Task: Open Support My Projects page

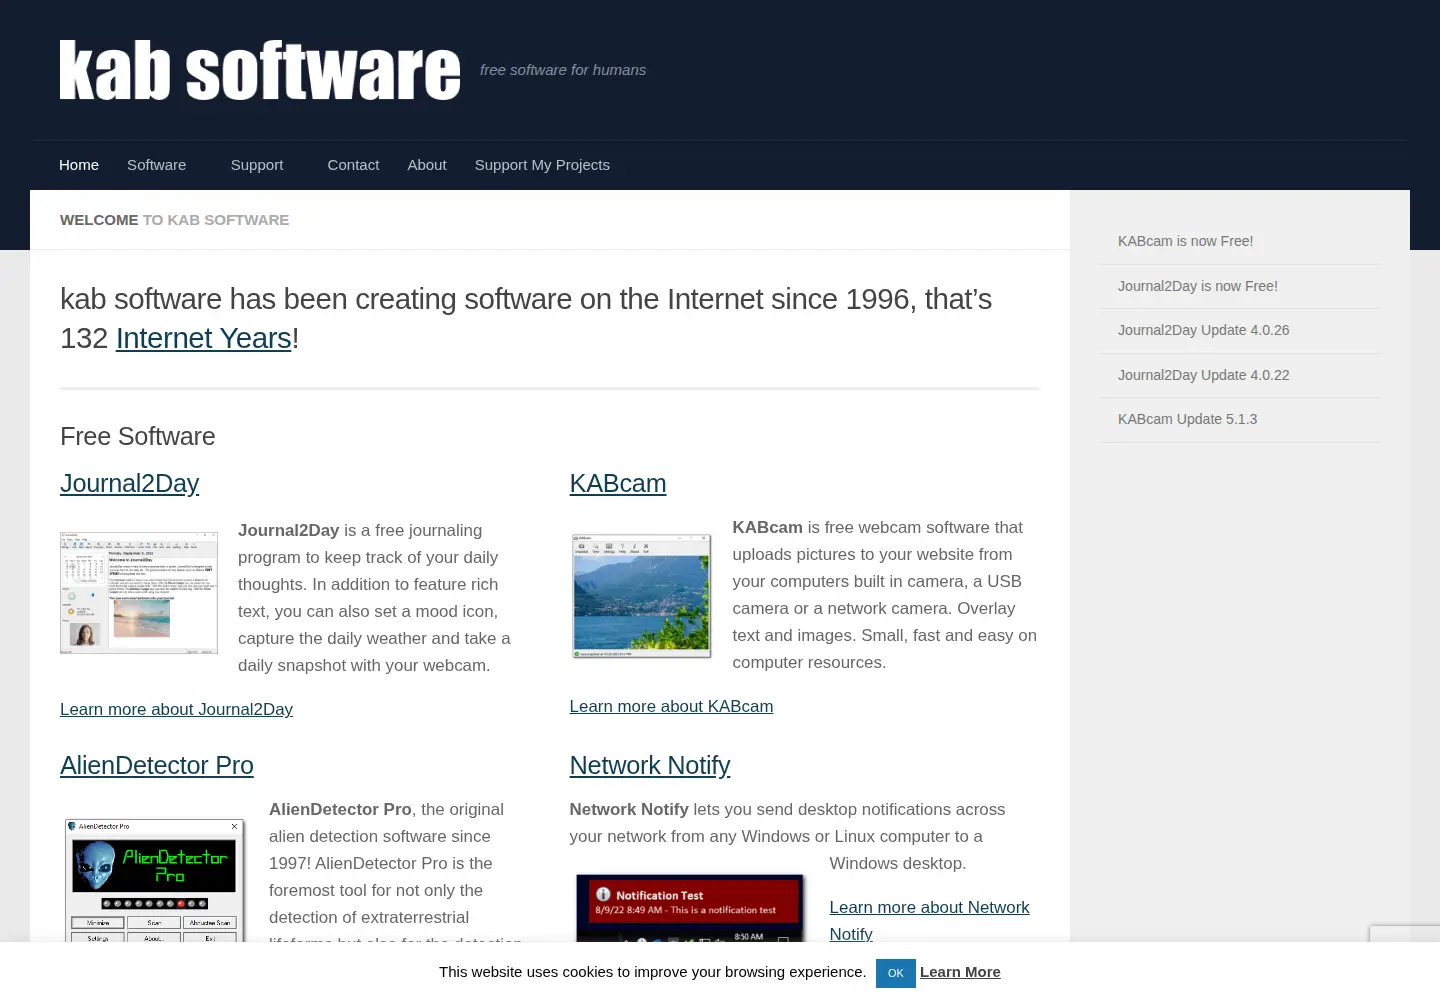Action: [542, 165]
